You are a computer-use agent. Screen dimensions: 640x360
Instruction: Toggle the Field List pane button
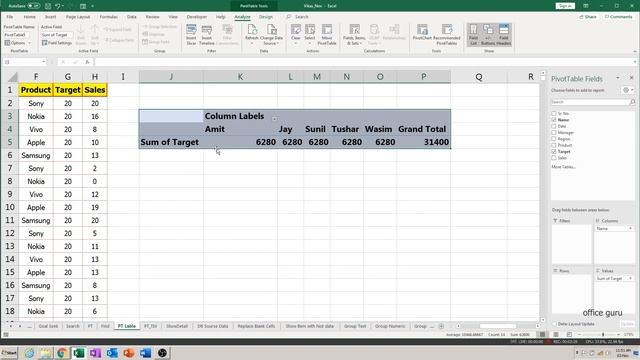coord(473,34)
